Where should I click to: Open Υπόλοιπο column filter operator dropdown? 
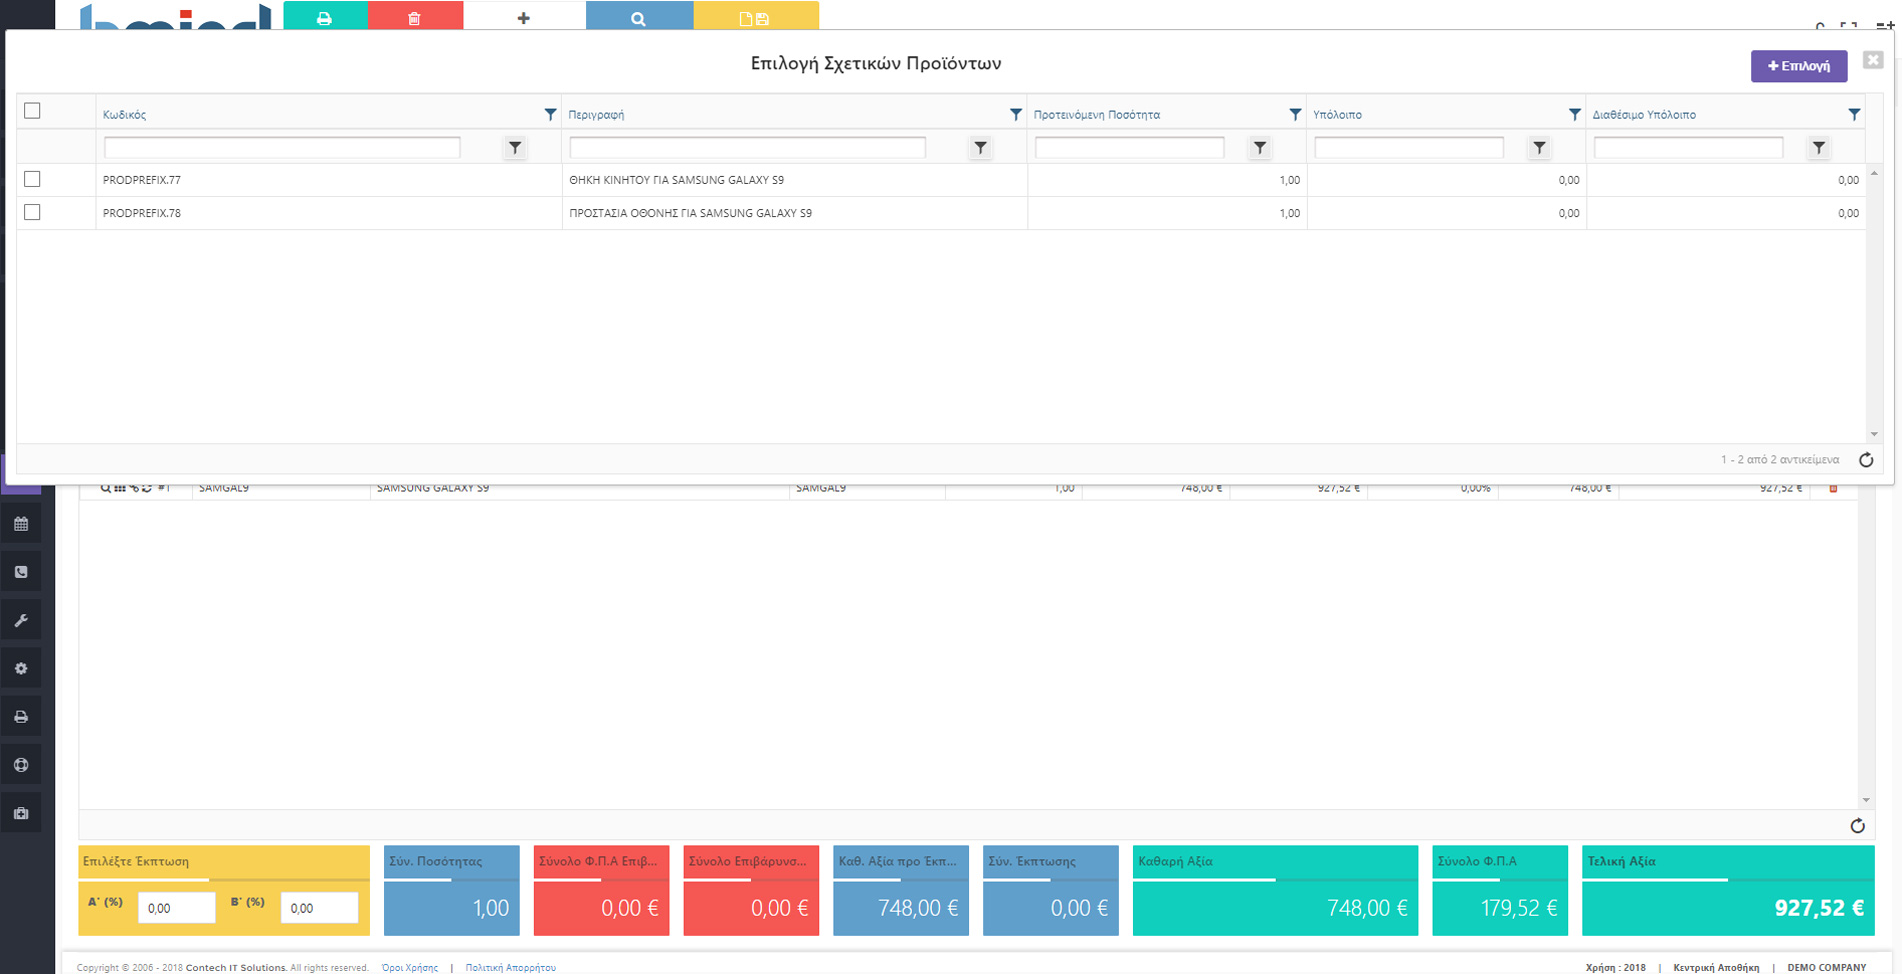tap(1539, 148)
